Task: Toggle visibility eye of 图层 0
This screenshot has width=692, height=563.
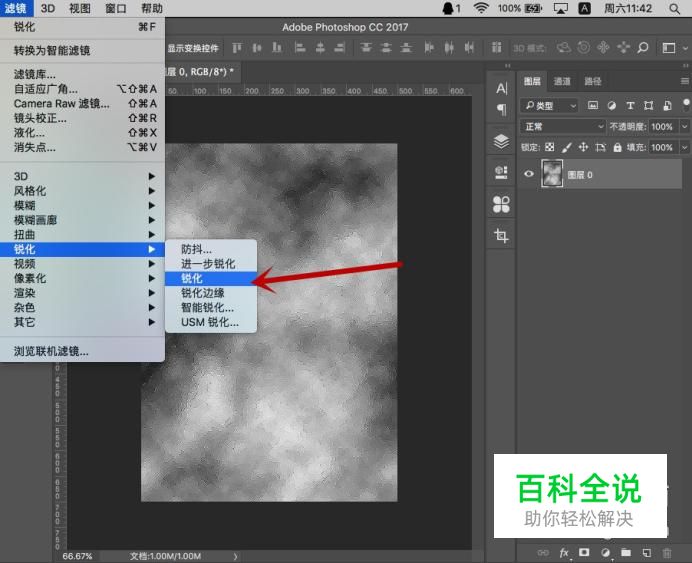Action: coord(528,174)
